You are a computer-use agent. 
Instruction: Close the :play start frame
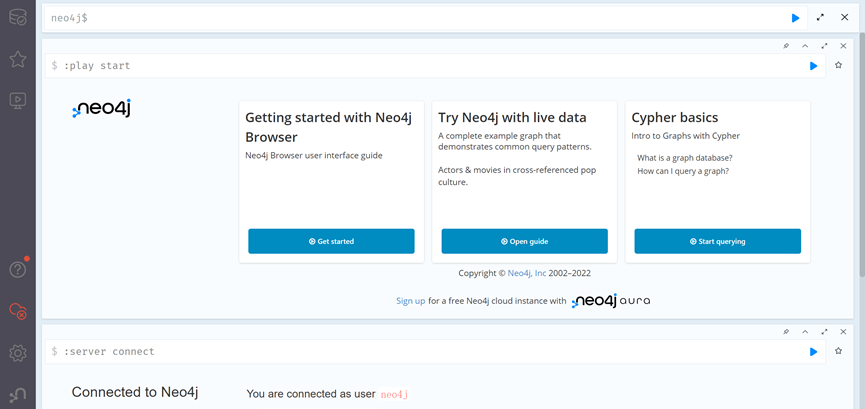[843, 46]
